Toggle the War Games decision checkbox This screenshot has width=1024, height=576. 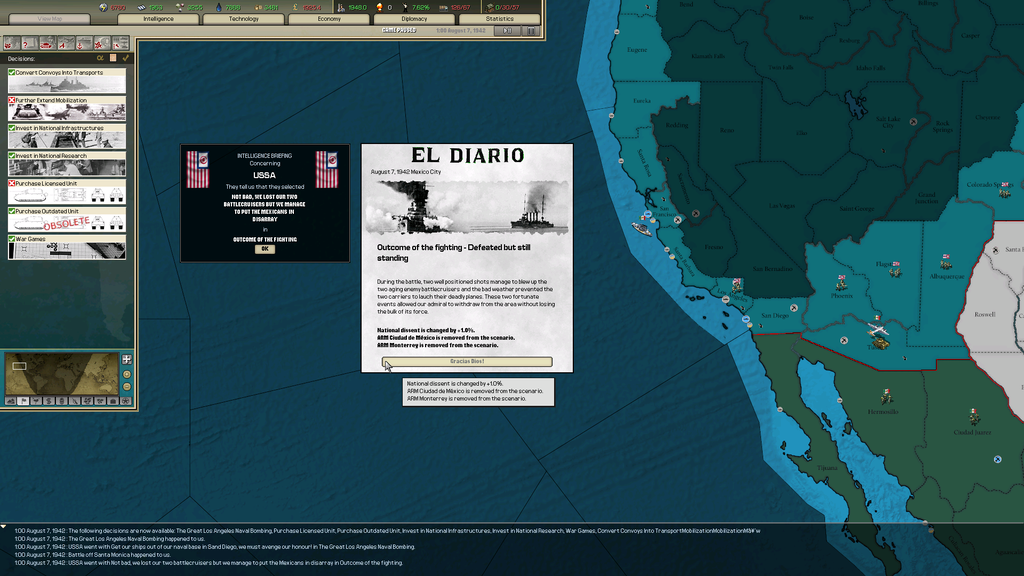pyautogui.click(x=12, y=239)
